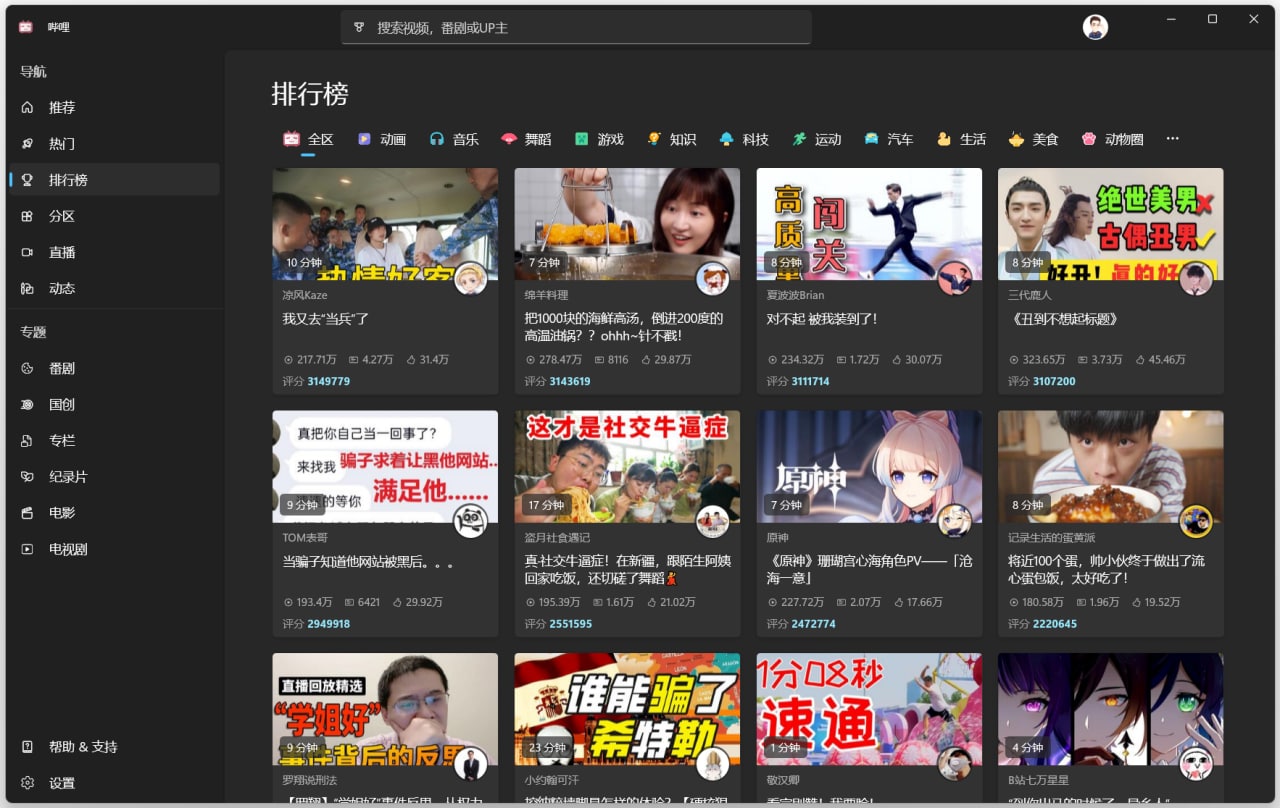The height and width of the screenshot is (808, 1280).
Task: Switch to the 音乐 tab
Action: pyautogui.click(x=454, y=139)
